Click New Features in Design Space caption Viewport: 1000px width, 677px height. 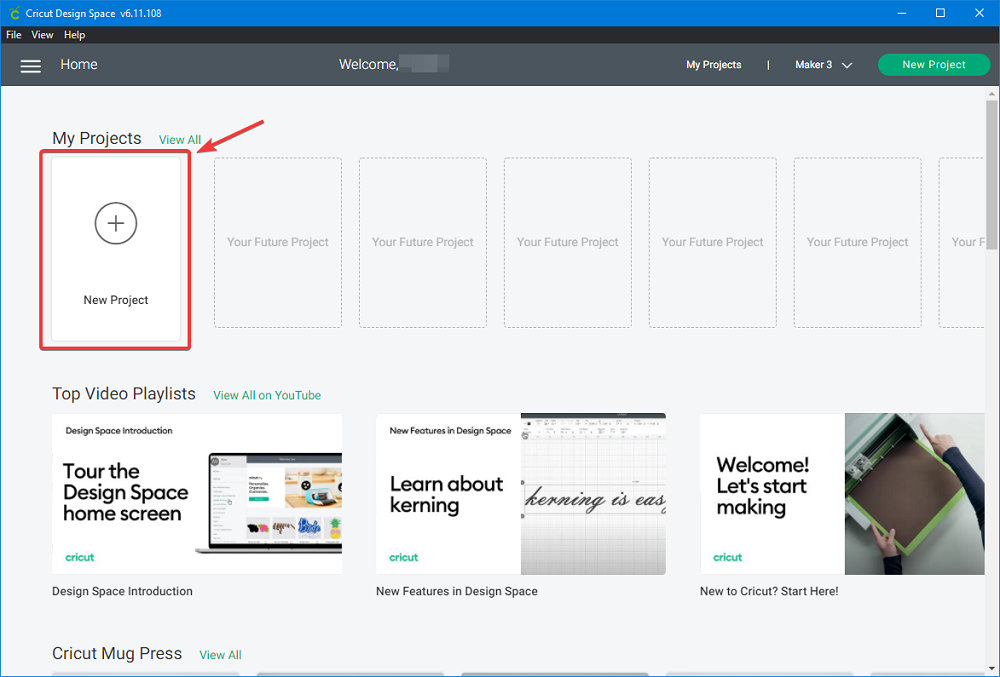457,591
